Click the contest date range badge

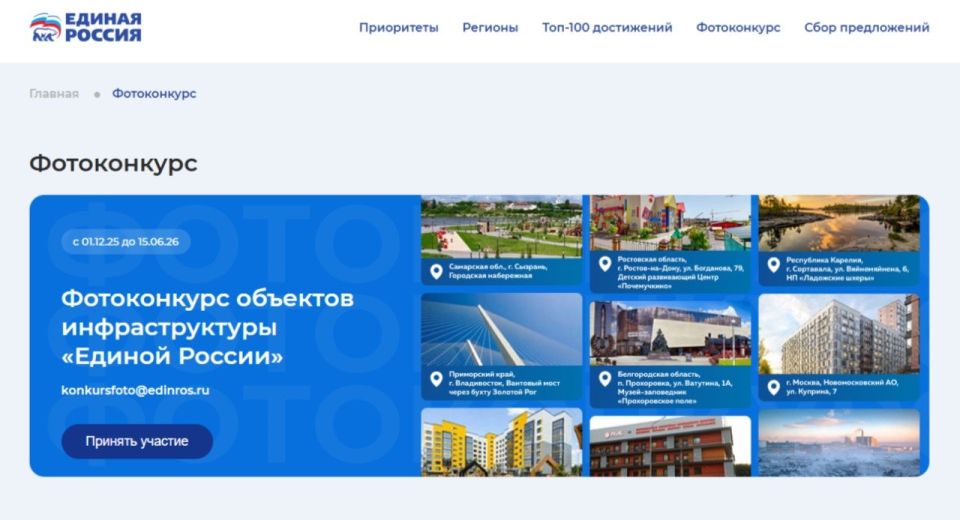pos(126,242)
